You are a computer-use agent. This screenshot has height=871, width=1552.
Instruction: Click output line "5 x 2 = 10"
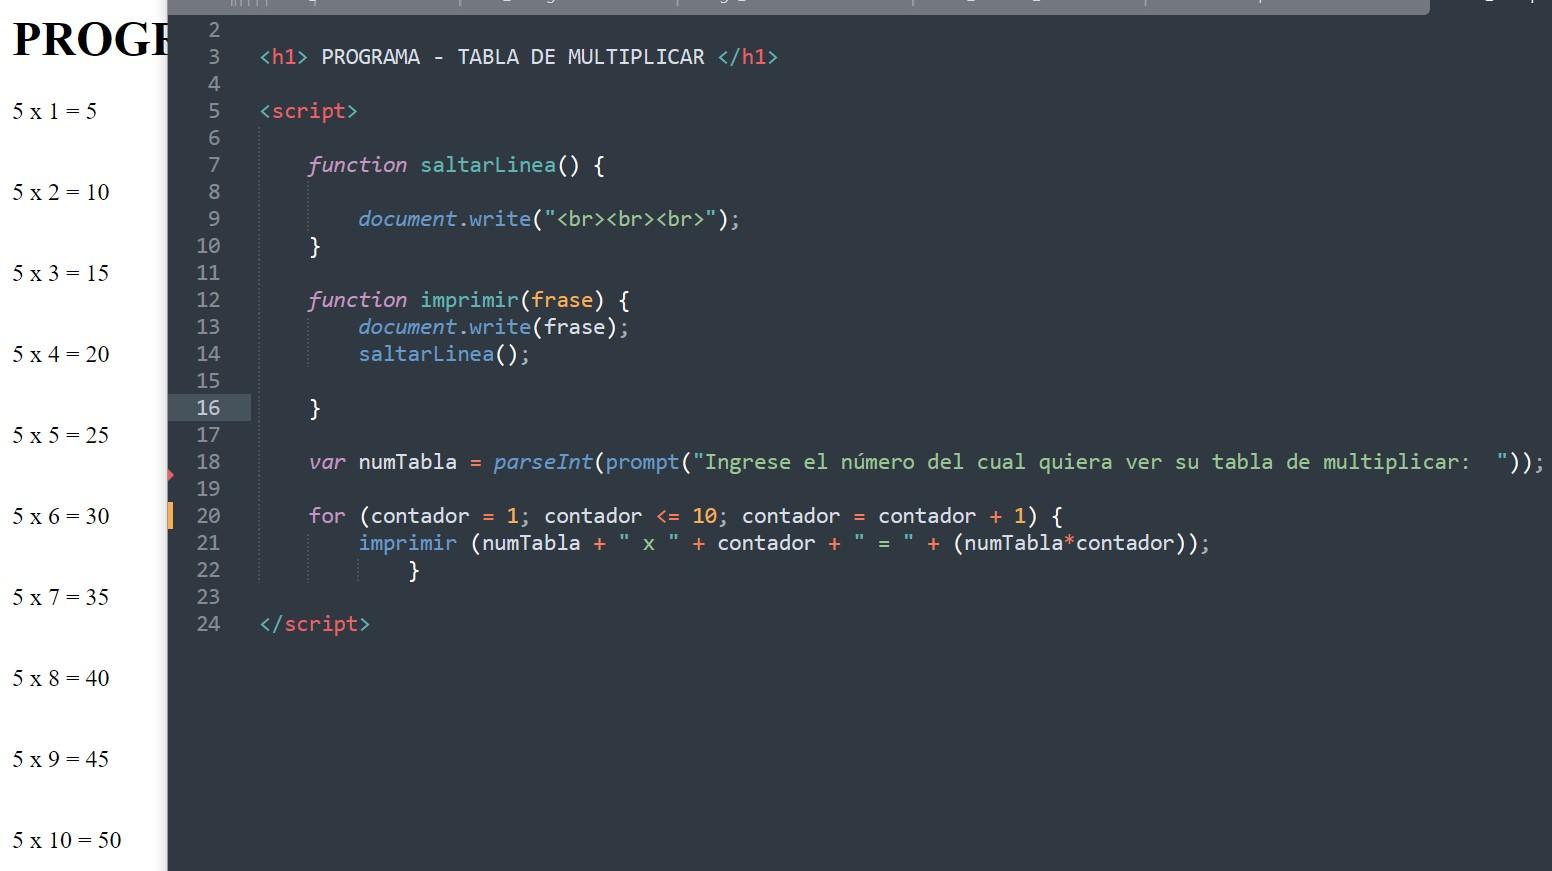[x=60, y=192]
